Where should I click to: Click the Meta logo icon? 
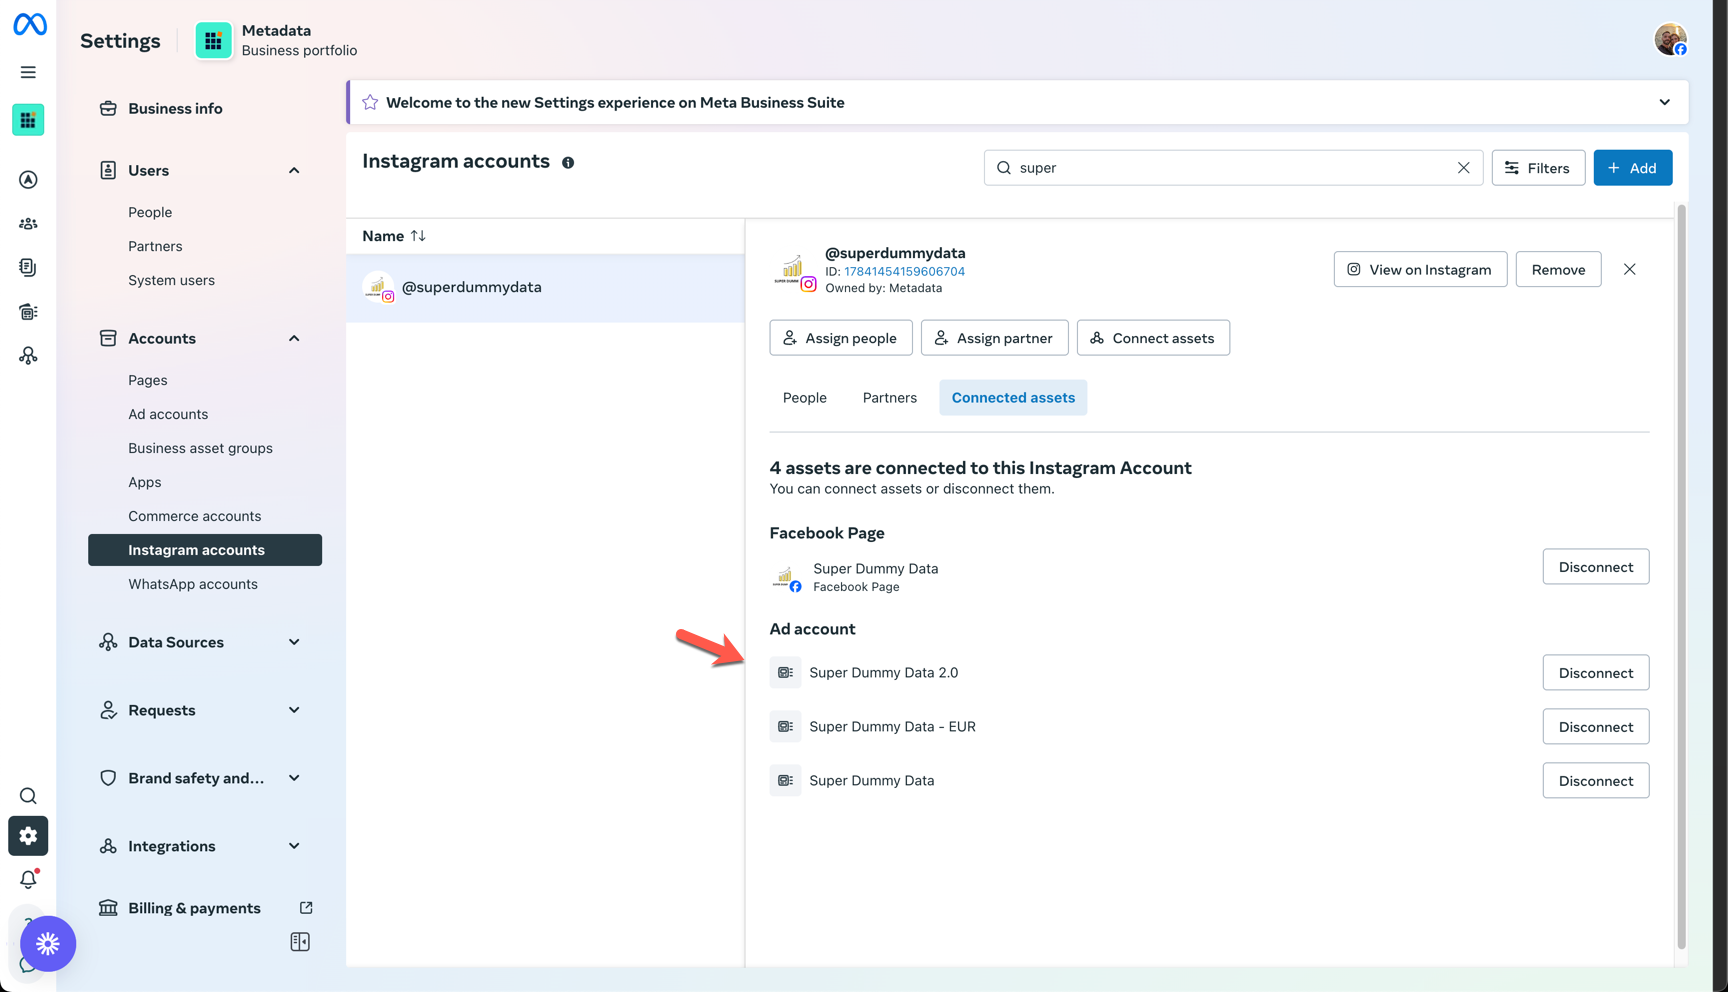pos(29,24)
